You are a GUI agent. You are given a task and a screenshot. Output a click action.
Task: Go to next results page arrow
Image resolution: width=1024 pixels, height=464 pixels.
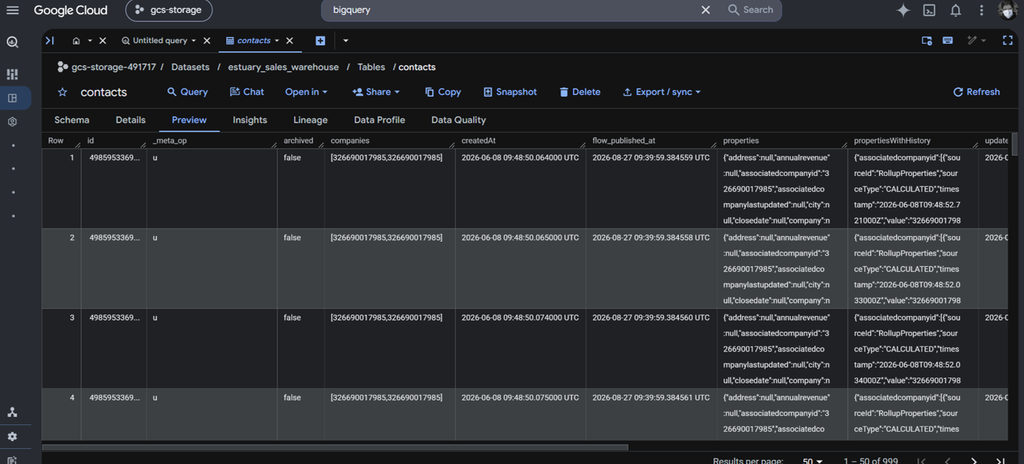(x=974, y=461)
